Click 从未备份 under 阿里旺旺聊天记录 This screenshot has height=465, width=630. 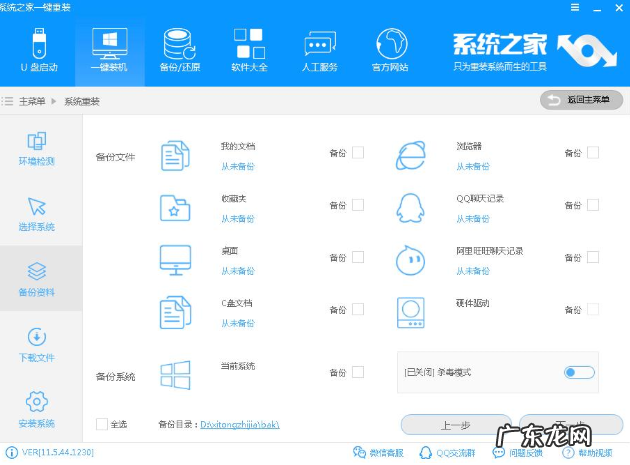473,271
